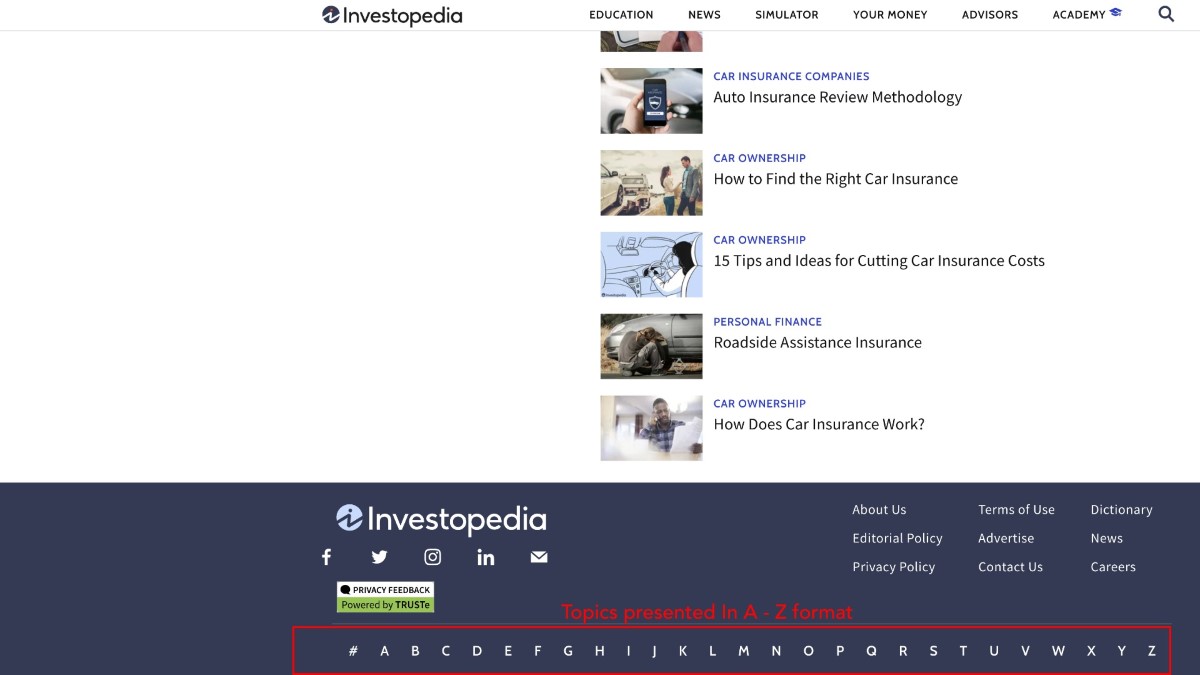Select letter N in topics index
This screenshot has height=675, width=1200.
776,651
